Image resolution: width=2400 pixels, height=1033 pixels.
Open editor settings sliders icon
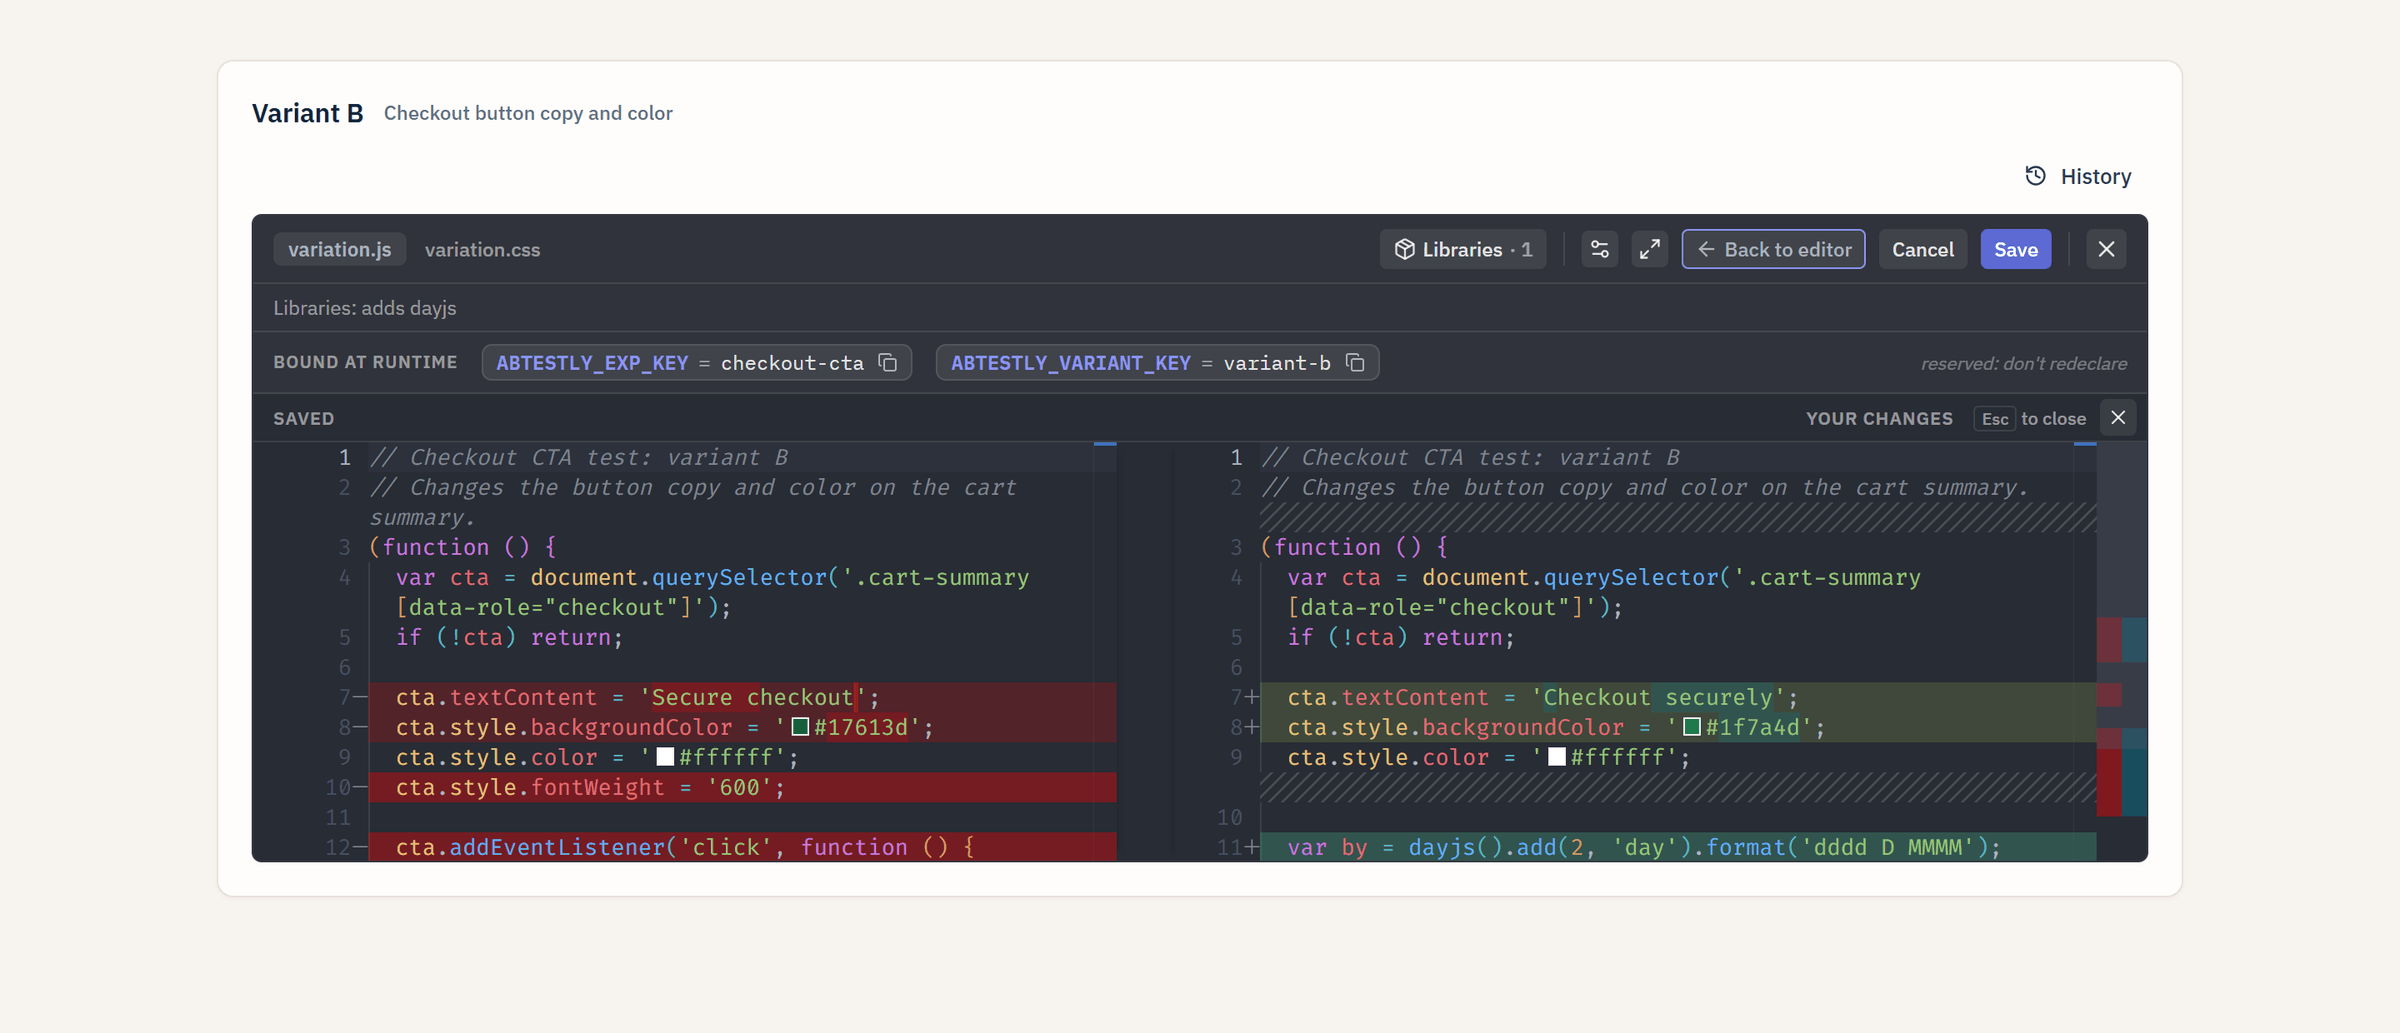point(1599,249)
